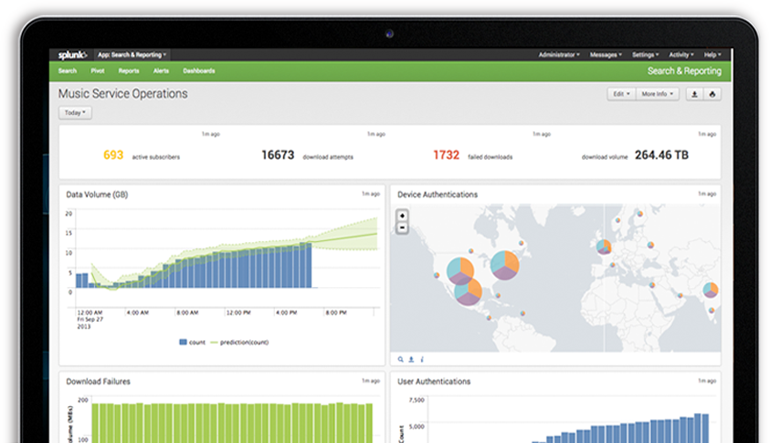Switch to the Dashboards tab
Screen dimensions: 770x443
pyautogui.click(x=198, y=71)
